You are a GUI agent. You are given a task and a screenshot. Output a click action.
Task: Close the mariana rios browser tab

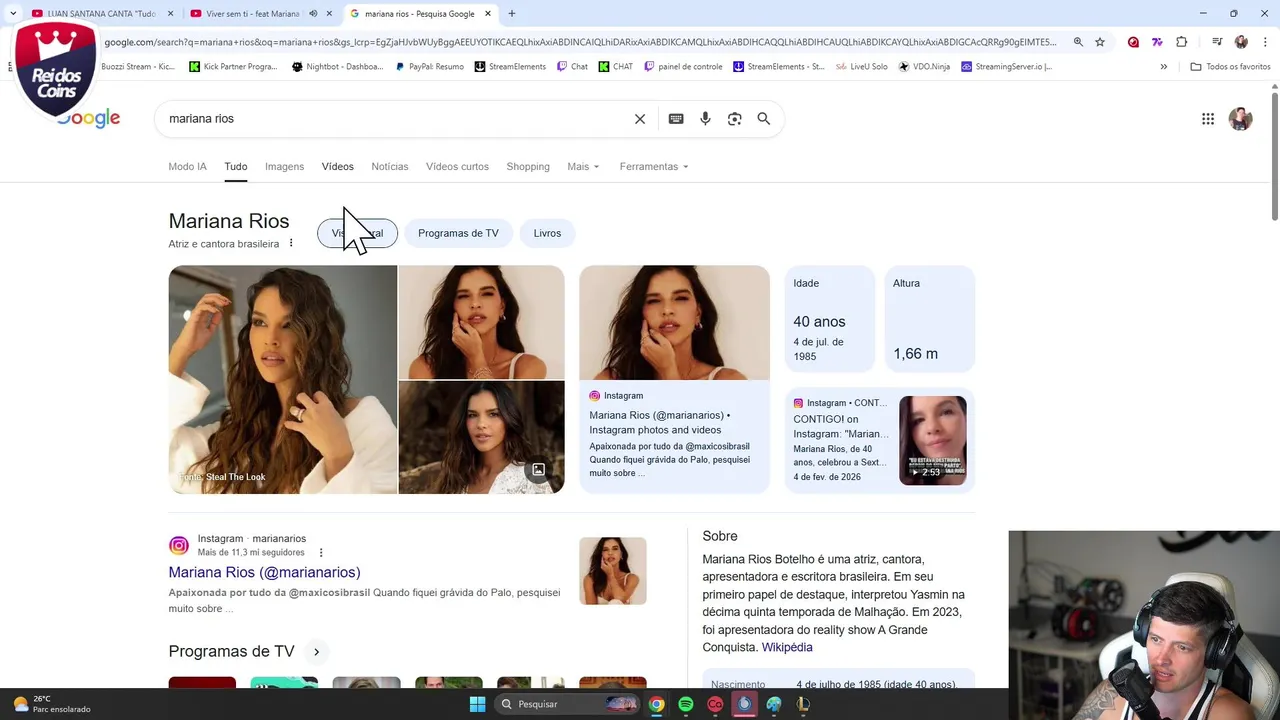point(488,14)
